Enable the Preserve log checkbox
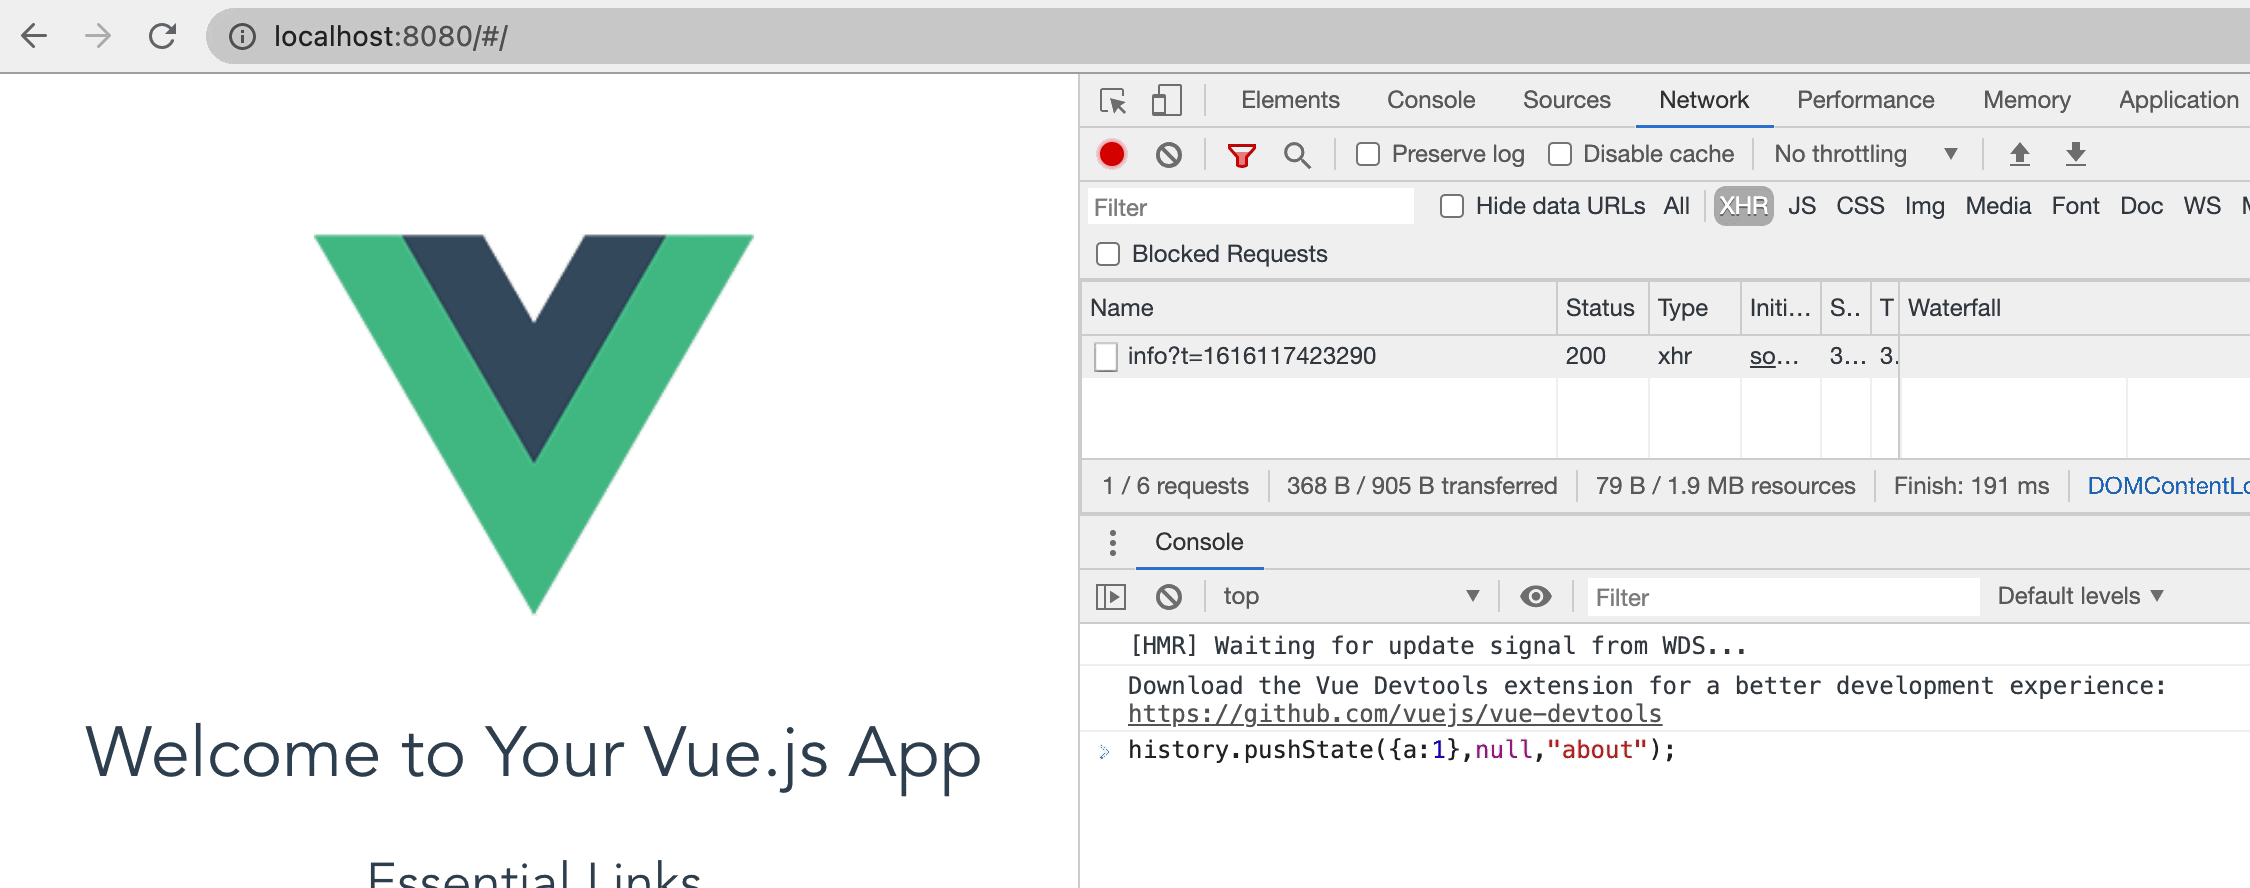Viewport: 2250px width, 888px height. [1368, 154]
